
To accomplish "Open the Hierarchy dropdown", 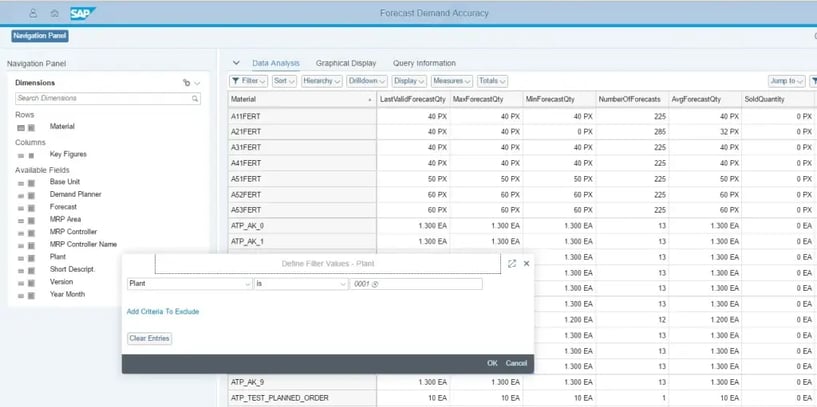I will point(321,81).
